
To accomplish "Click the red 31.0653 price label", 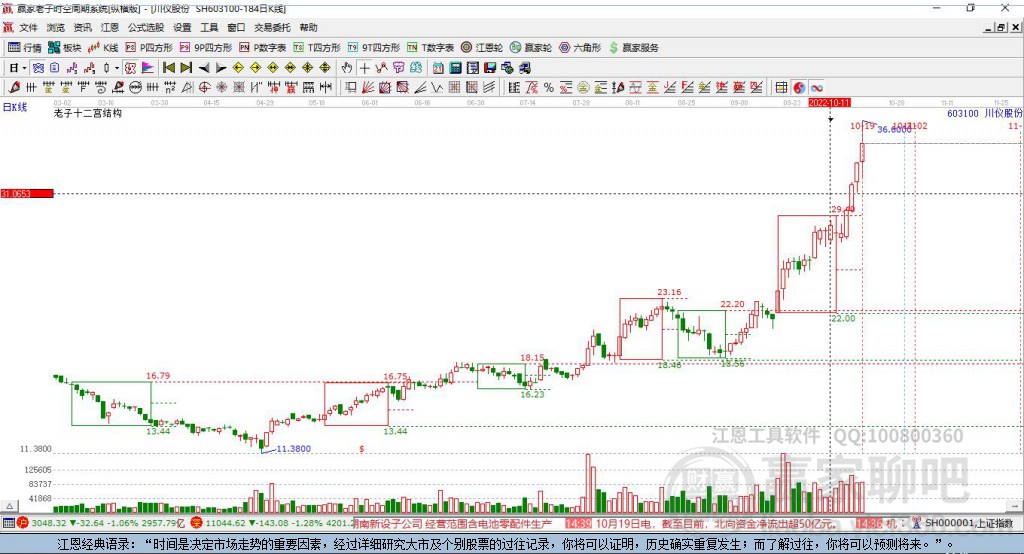I will [x=27, y=193].
